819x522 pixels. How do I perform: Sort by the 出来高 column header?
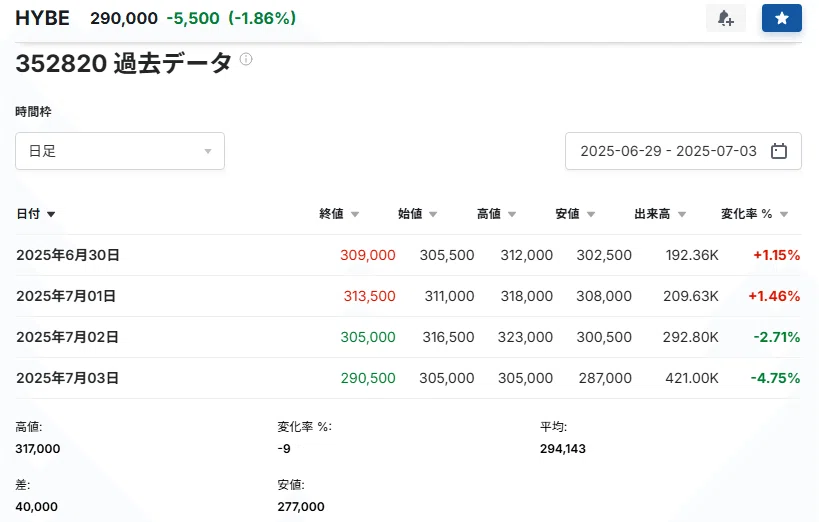click(660, 214)
